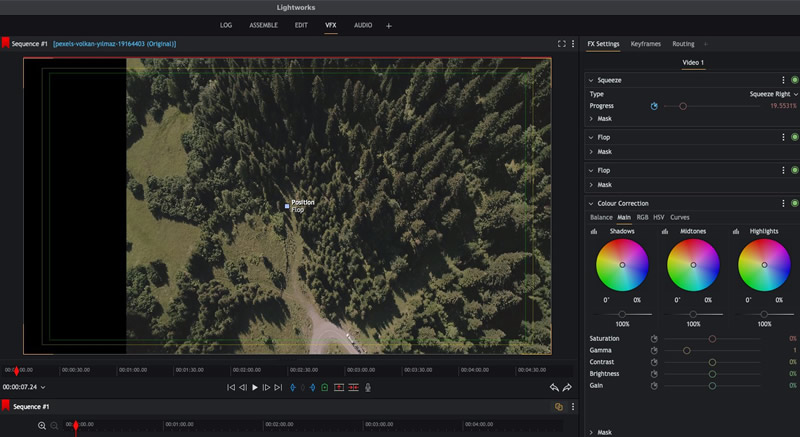Toggle keyframing for Brightness
This screenshot has width=800, height=437.
click(654, 374)
